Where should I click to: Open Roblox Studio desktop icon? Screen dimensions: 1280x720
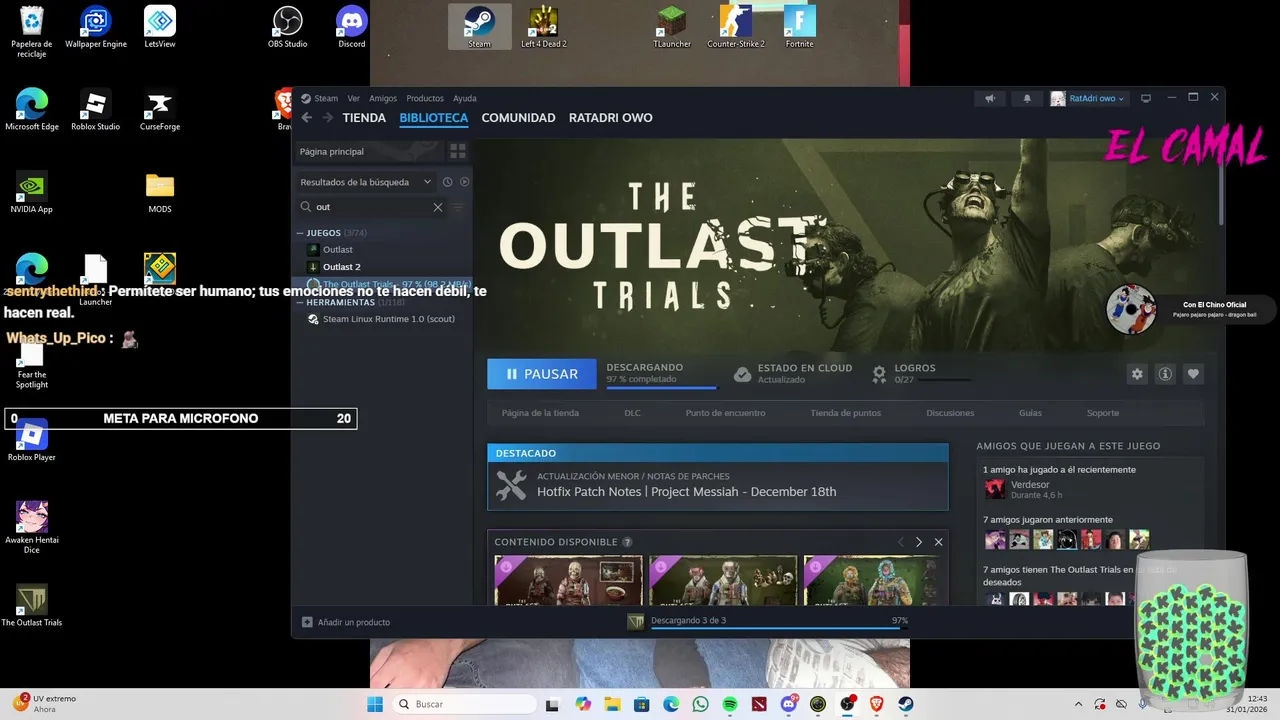(x=96, y=110)
